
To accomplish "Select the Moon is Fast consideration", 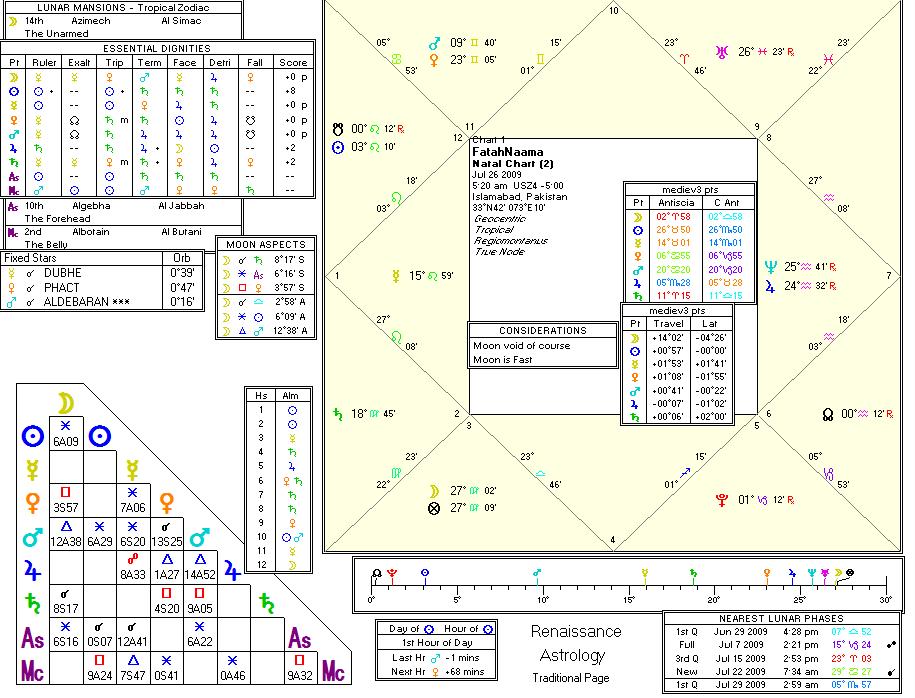I will tap(502, 360).
